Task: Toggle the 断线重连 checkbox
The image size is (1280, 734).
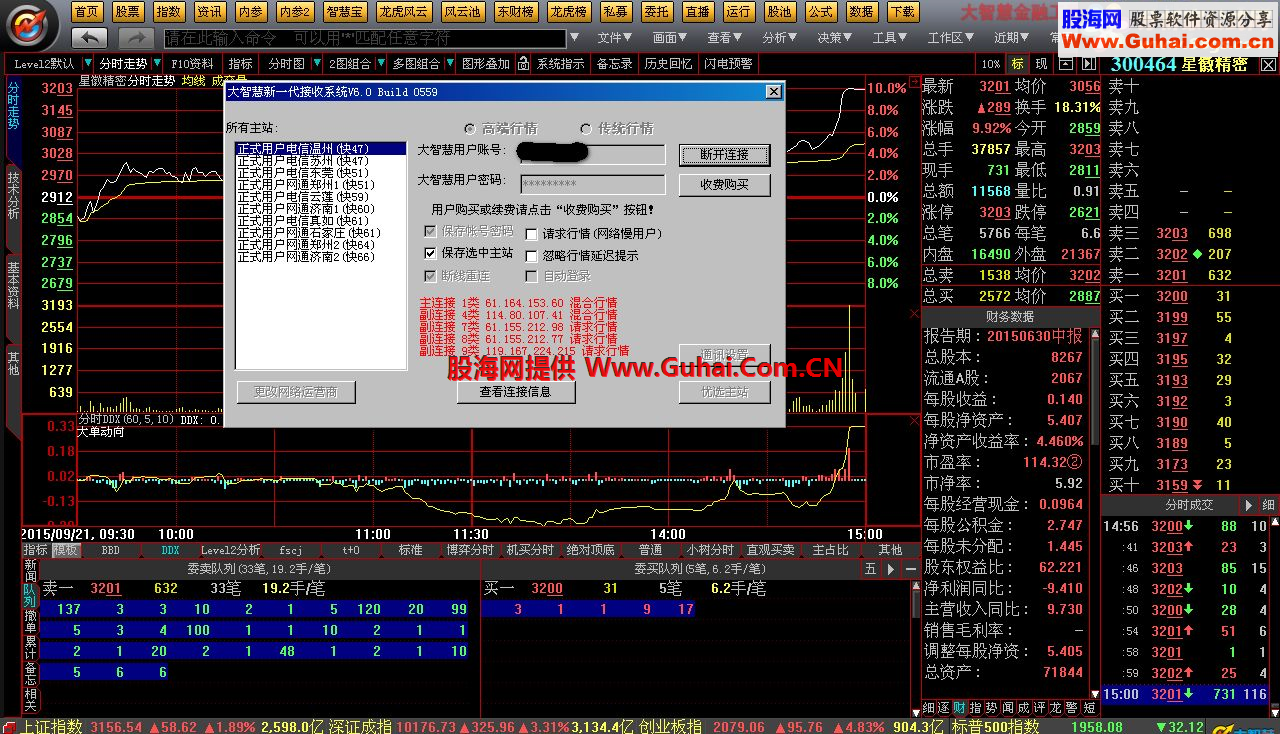Action: [431, 276]
